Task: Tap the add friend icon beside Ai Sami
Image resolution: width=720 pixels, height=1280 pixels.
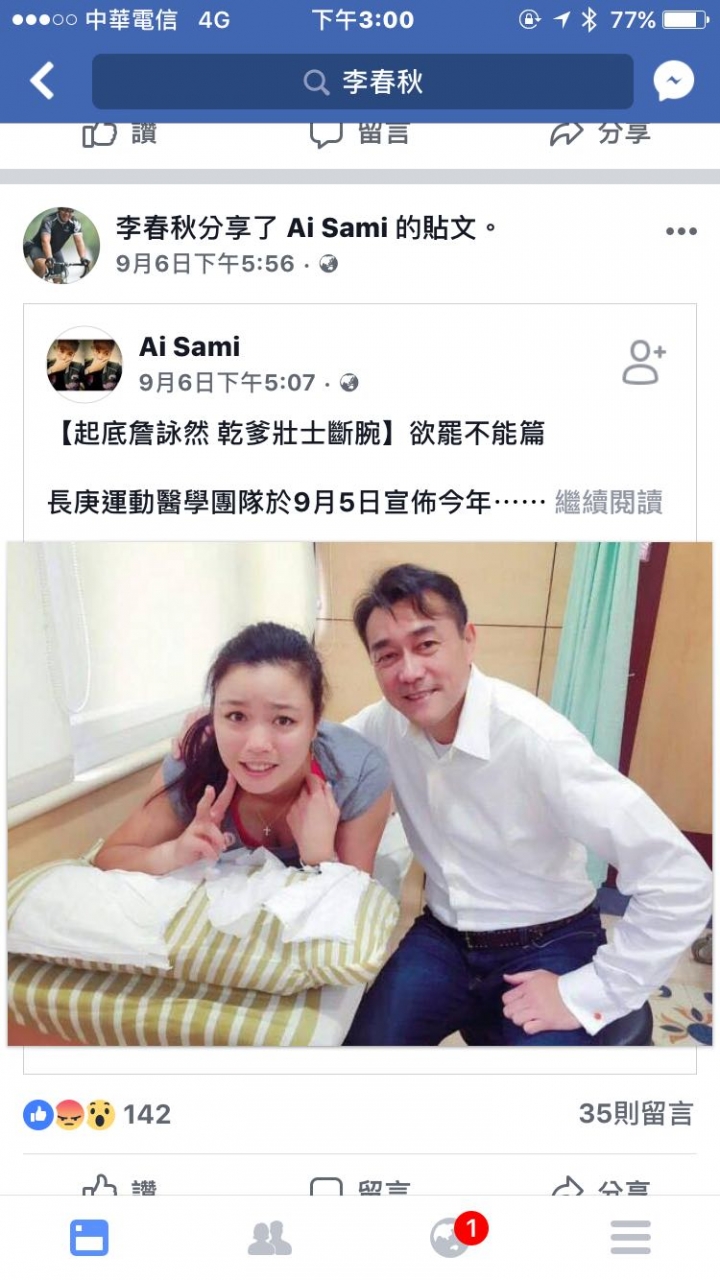Action: [x=644, y=362]
